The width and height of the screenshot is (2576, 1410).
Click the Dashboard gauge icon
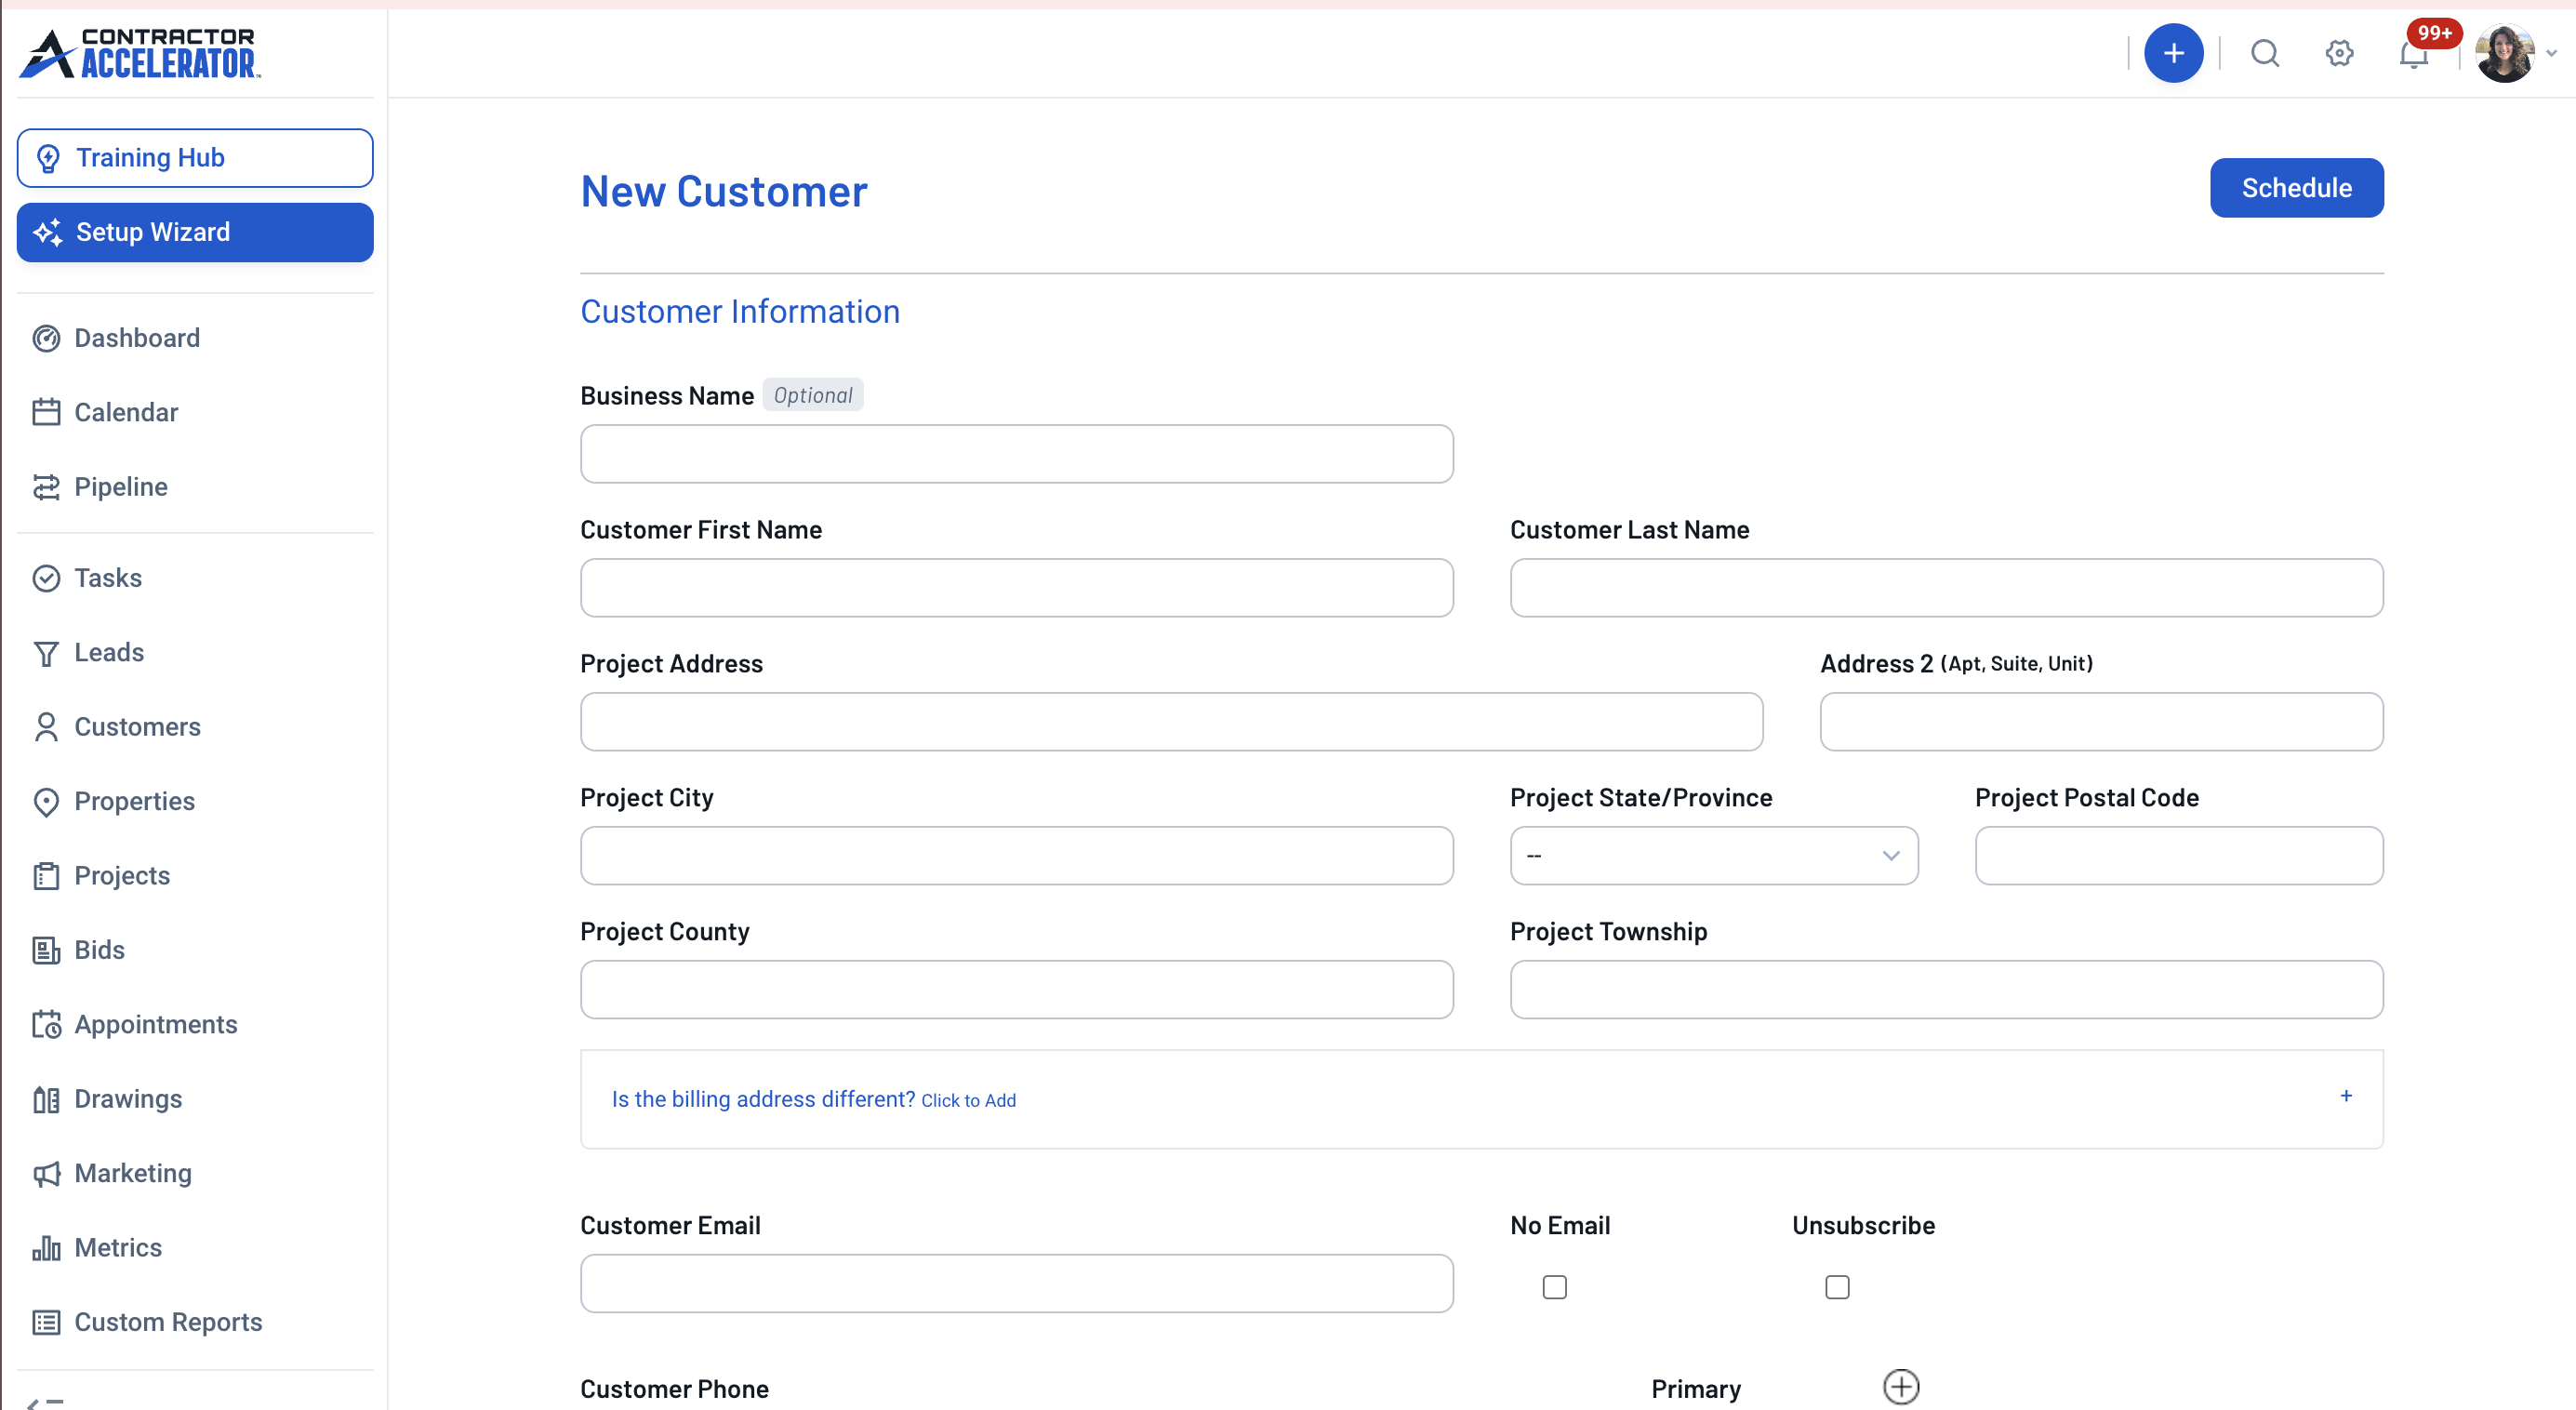(x=46, y=338)
